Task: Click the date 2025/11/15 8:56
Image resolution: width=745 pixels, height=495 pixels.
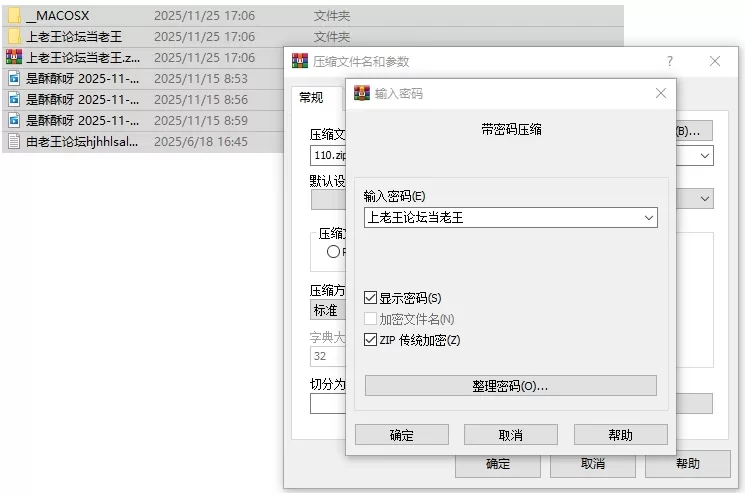Action: (x=201, y=99)
